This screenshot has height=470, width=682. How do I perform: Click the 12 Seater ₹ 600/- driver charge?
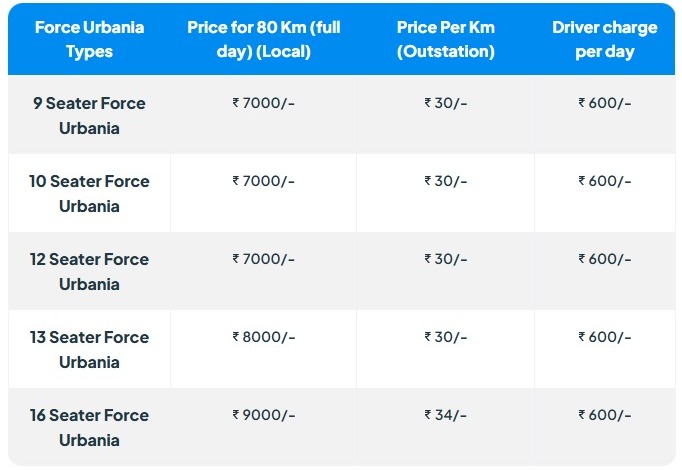[x=605, y=259]
